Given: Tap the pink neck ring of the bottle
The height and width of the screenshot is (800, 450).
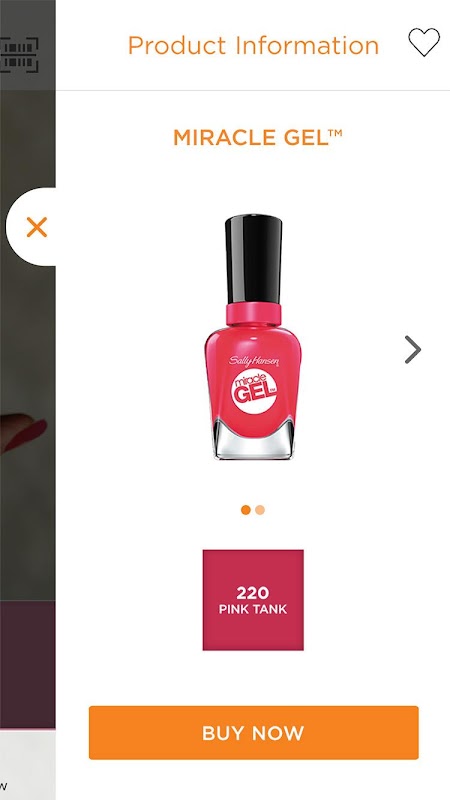Looking at the screenshot, I should pyautogui.click(x=254, y=314).
